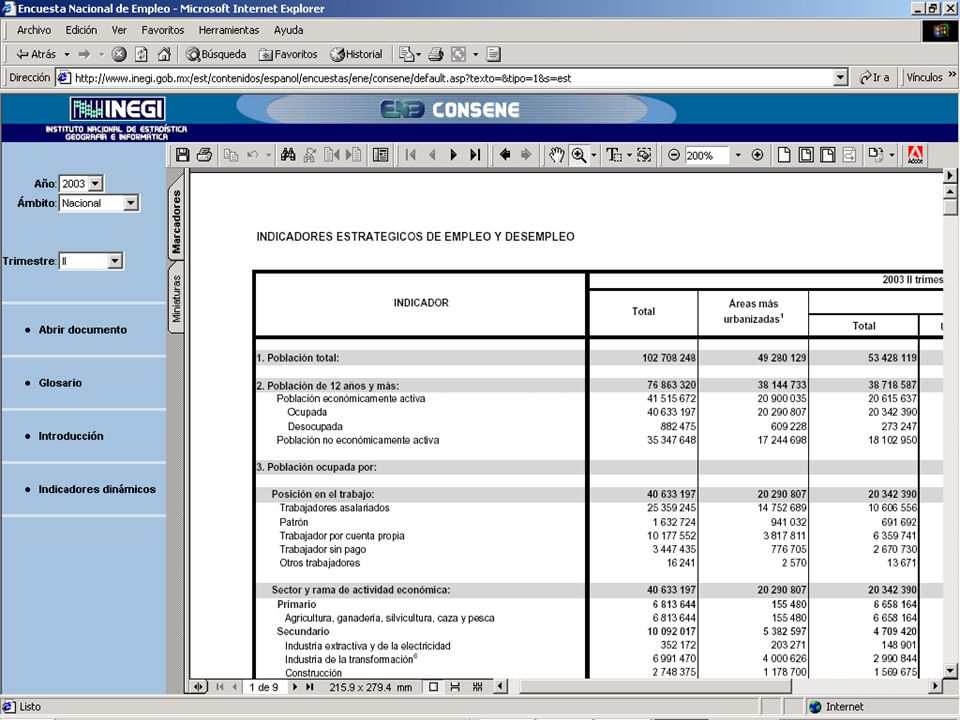The width and height of the screenshot is (960, 720).
Task: Toggle the navigation pane icon
Action: pyautogui.click(x=381, y=155)
